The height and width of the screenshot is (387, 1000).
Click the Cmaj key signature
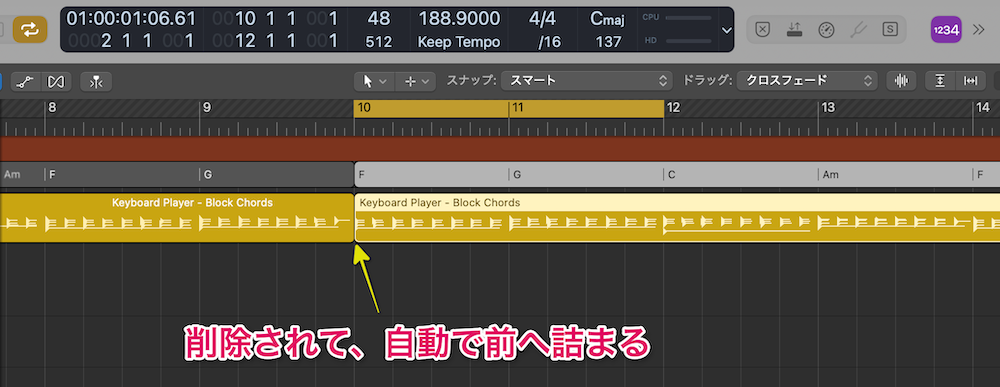pyautogui.click(x=608, y=19)
